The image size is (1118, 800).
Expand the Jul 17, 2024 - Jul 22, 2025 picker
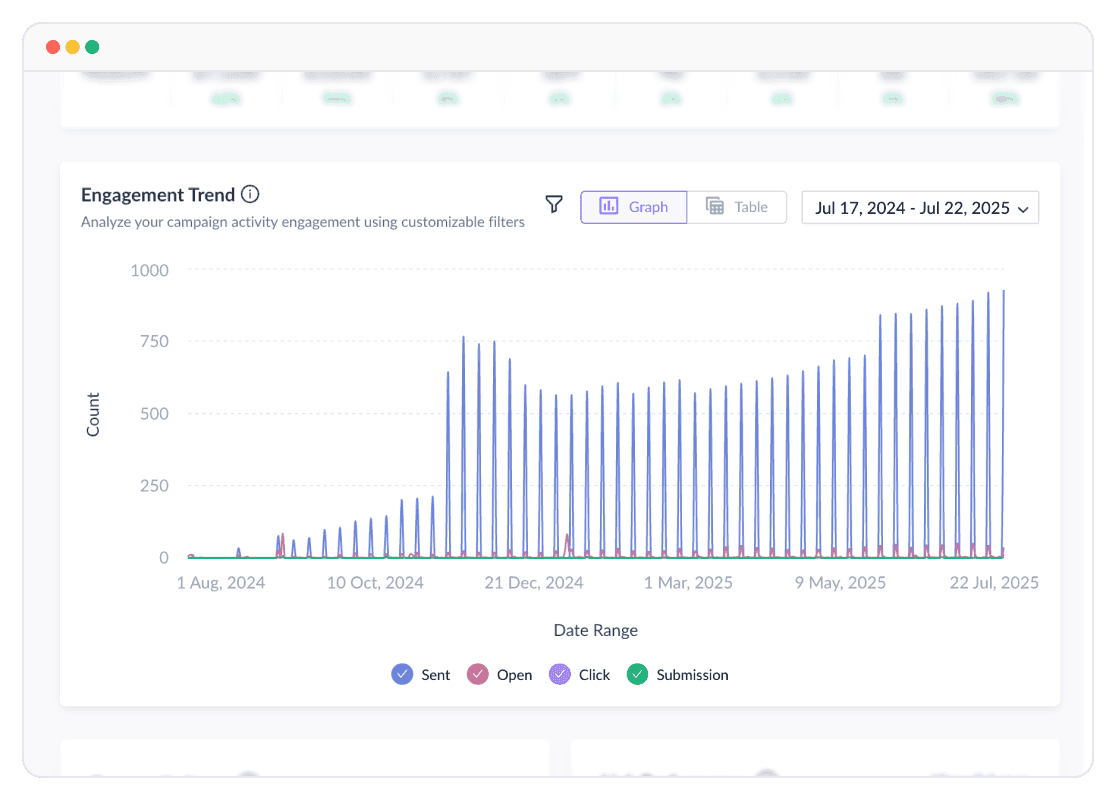[x=919, y=207]
